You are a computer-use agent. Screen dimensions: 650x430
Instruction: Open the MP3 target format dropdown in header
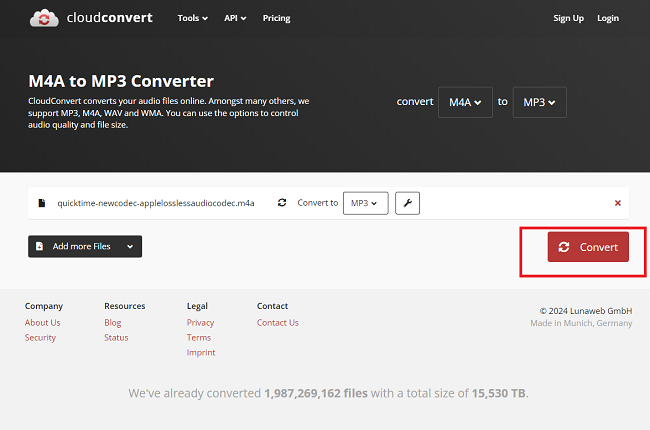click(539, 102)
